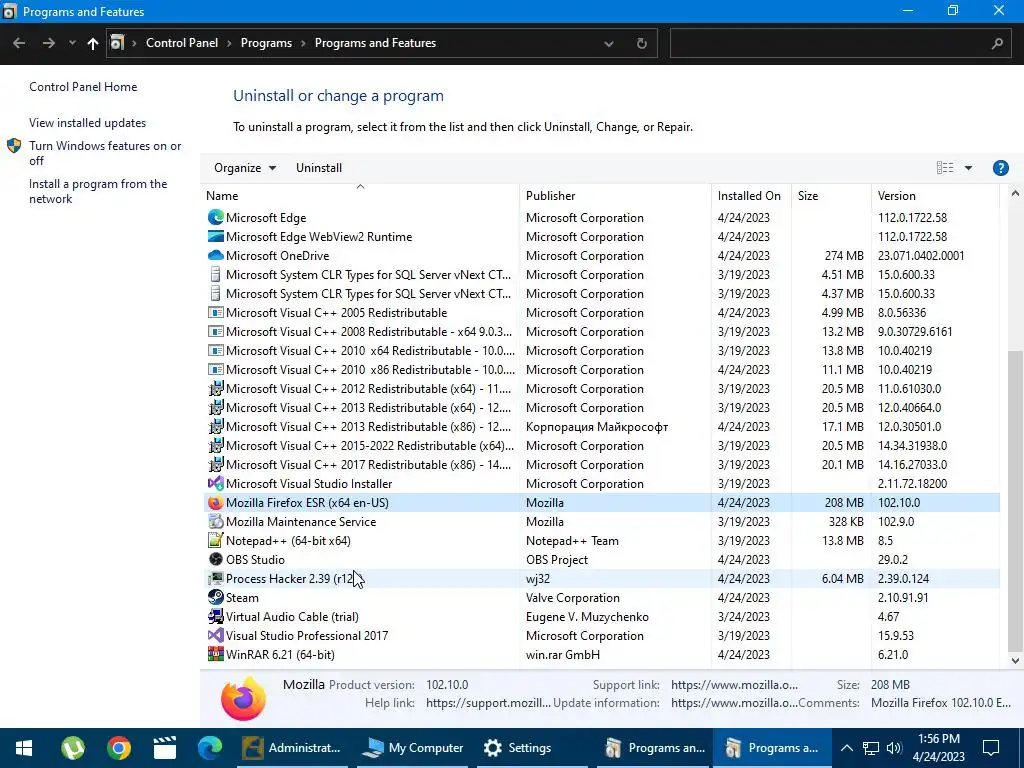Select the Microsoft Visual C++ 2015-2022 Redistributable row

(600, 445)
